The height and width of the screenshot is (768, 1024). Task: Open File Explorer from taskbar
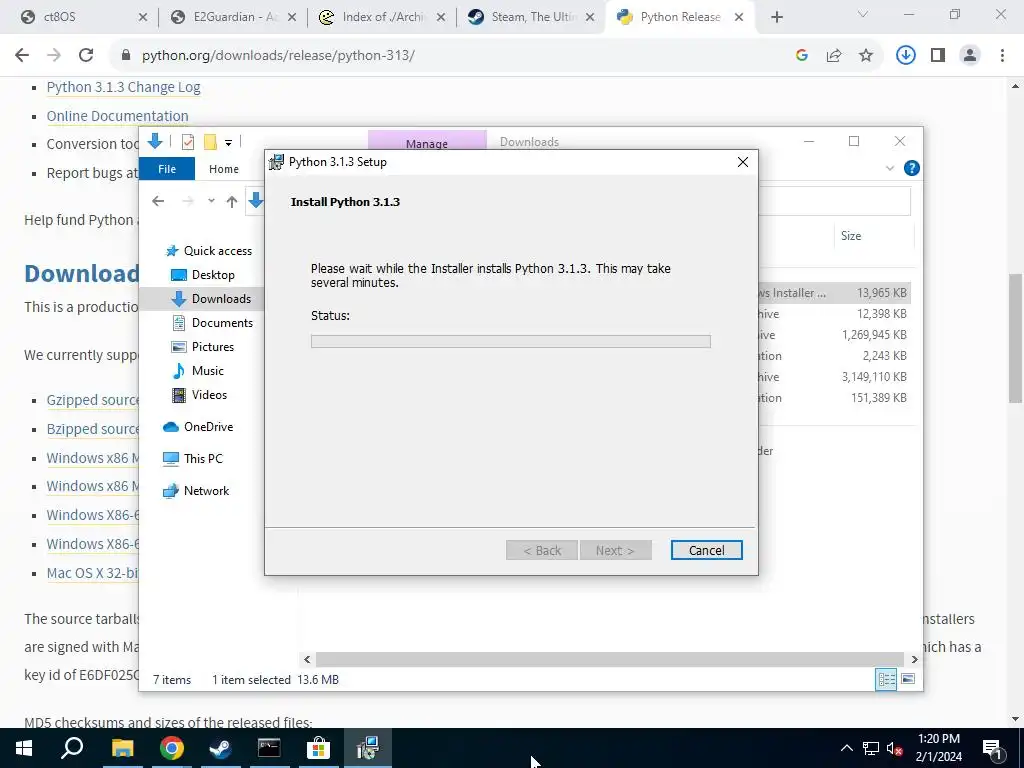(x=122, y=748)
